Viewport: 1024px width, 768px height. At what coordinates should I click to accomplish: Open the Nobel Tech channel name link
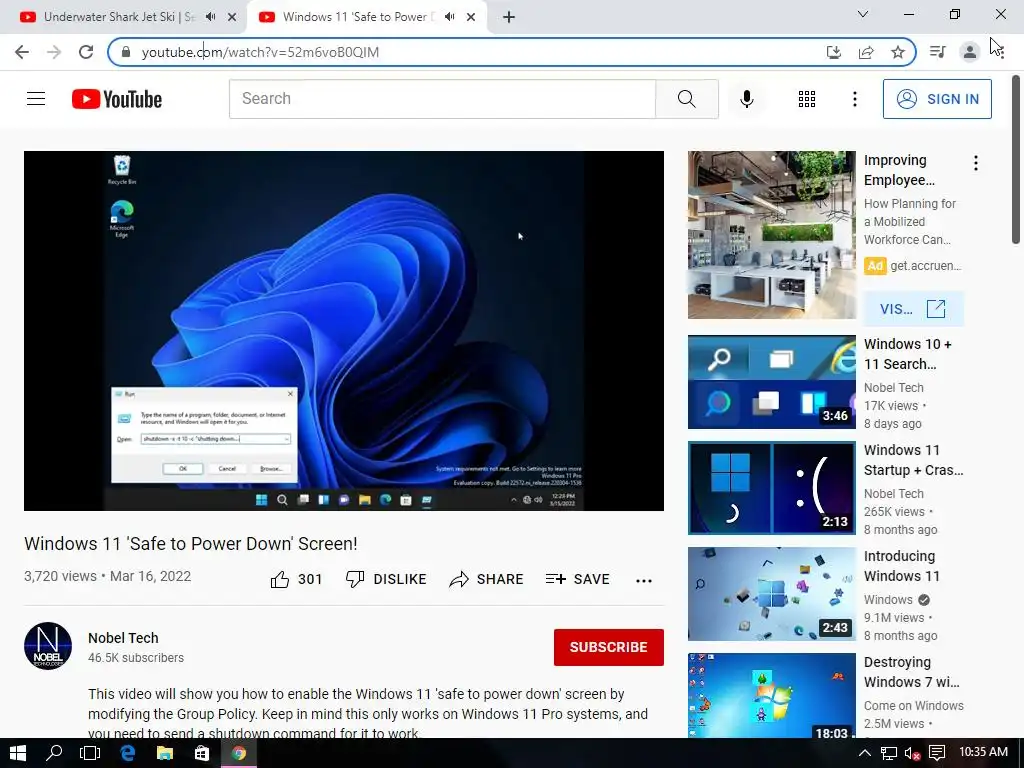[123, 638]
